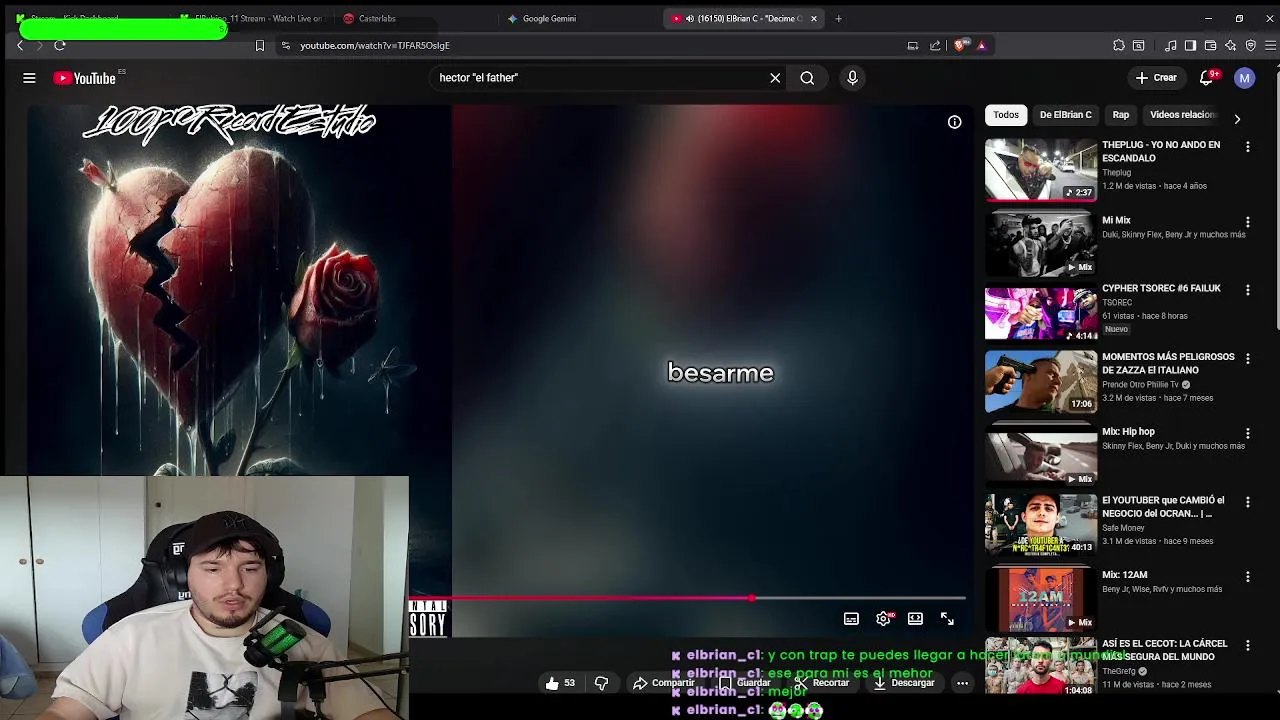Screen dimensions: 1280x720
Task: Seek using the red progress bar
Action: click(x=688, y=598)
